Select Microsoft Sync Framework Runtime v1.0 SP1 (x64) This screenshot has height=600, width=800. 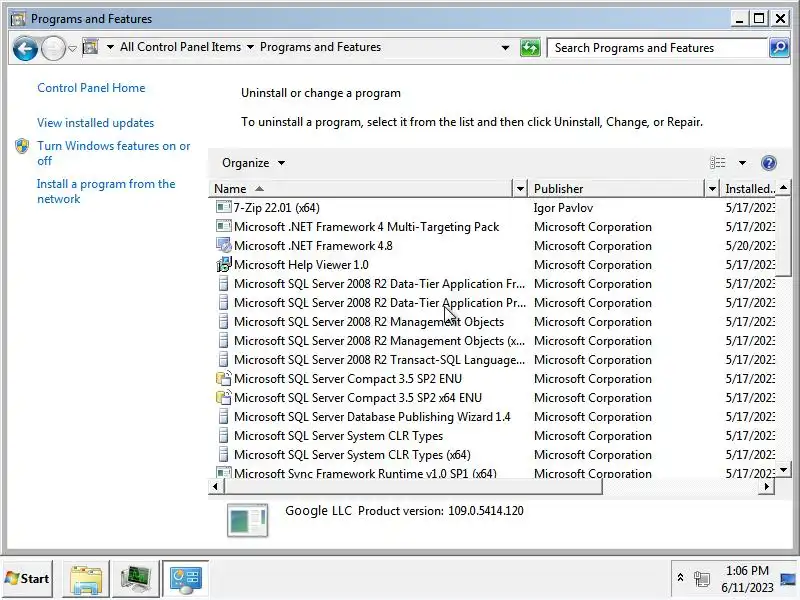365,473
